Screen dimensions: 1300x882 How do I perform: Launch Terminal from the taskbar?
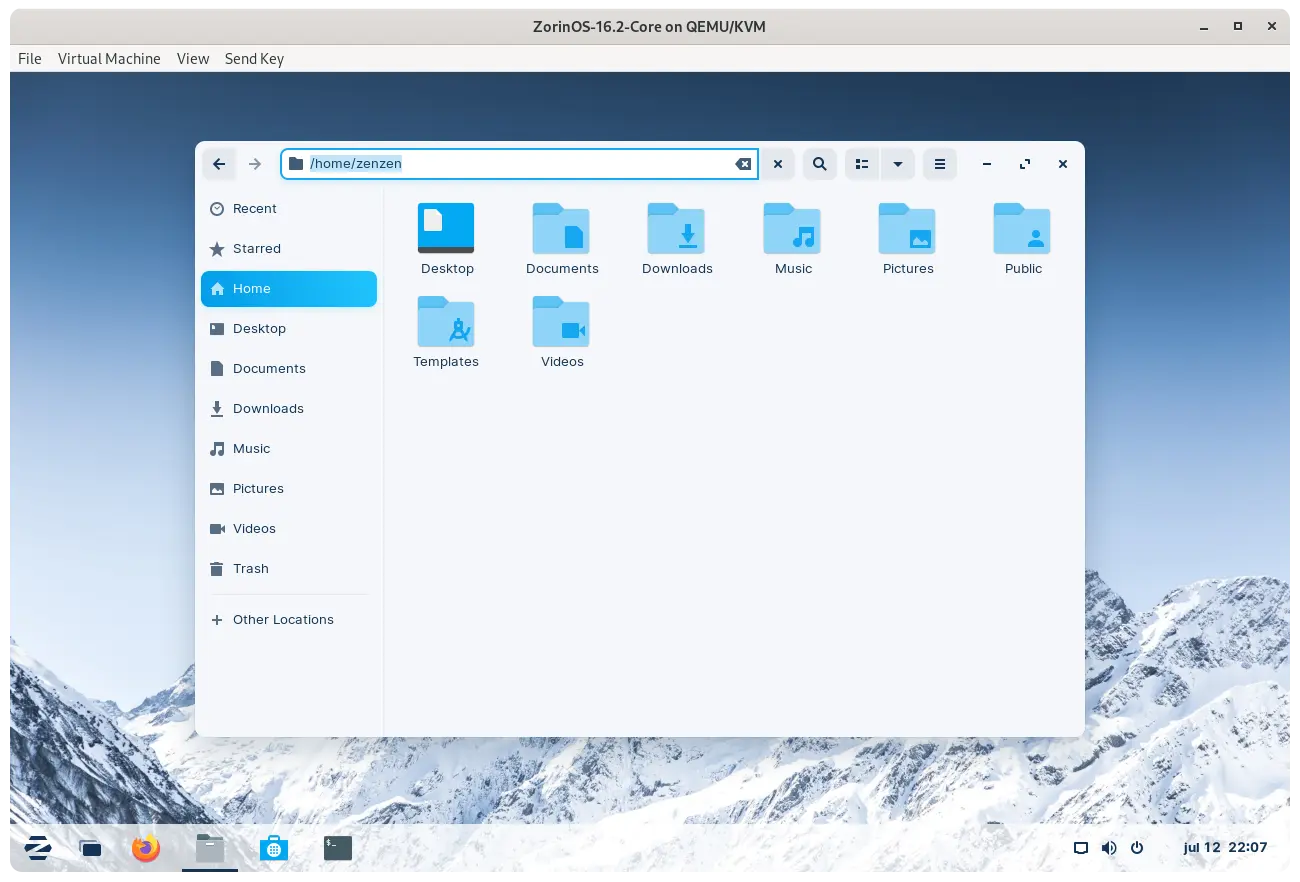click(338, 848)
